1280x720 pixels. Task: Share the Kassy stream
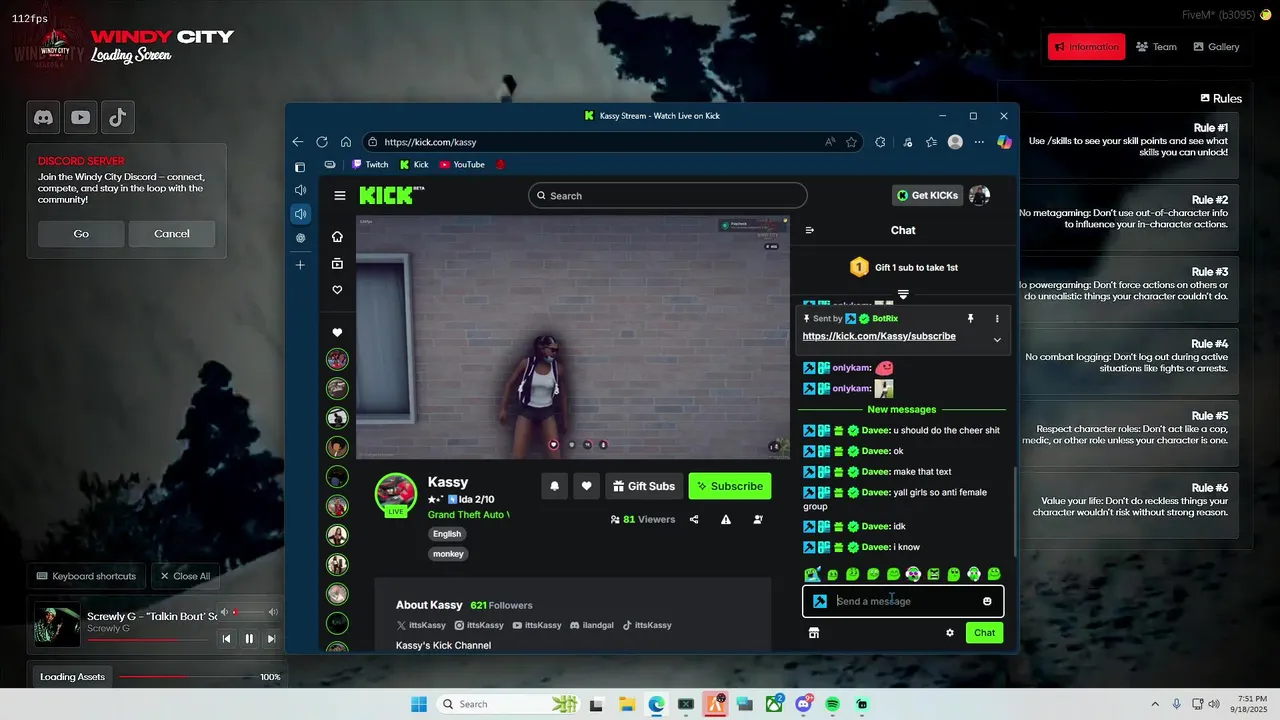click(694, 520)
